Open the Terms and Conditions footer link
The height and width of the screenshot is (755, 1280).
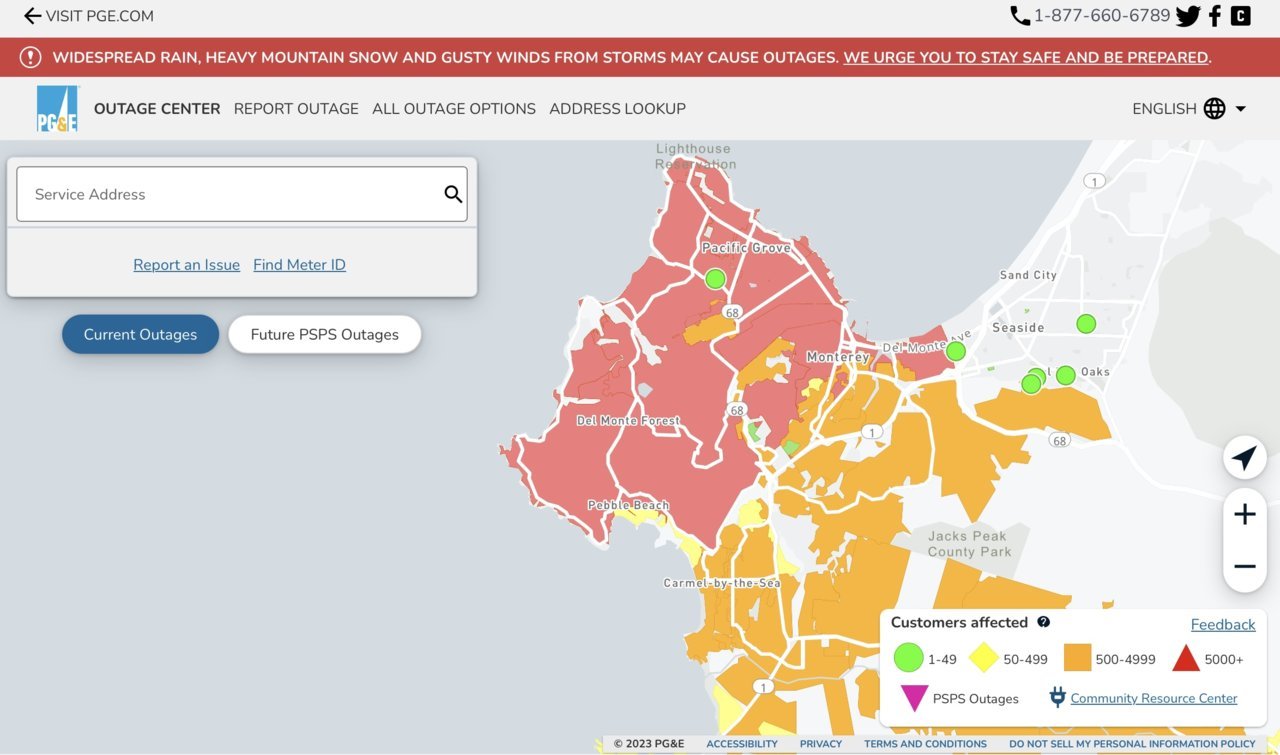[925, 744]
